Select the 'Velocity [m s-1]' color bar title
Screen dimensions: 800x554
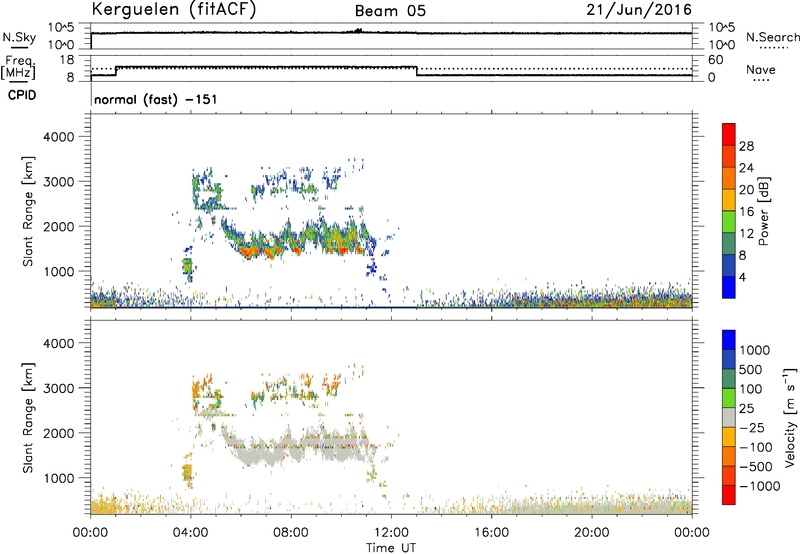click(790, 417)
